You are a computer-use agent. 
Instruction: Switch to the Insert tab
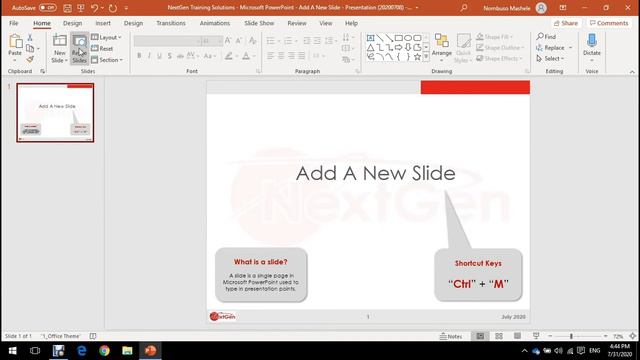point(103,23)
